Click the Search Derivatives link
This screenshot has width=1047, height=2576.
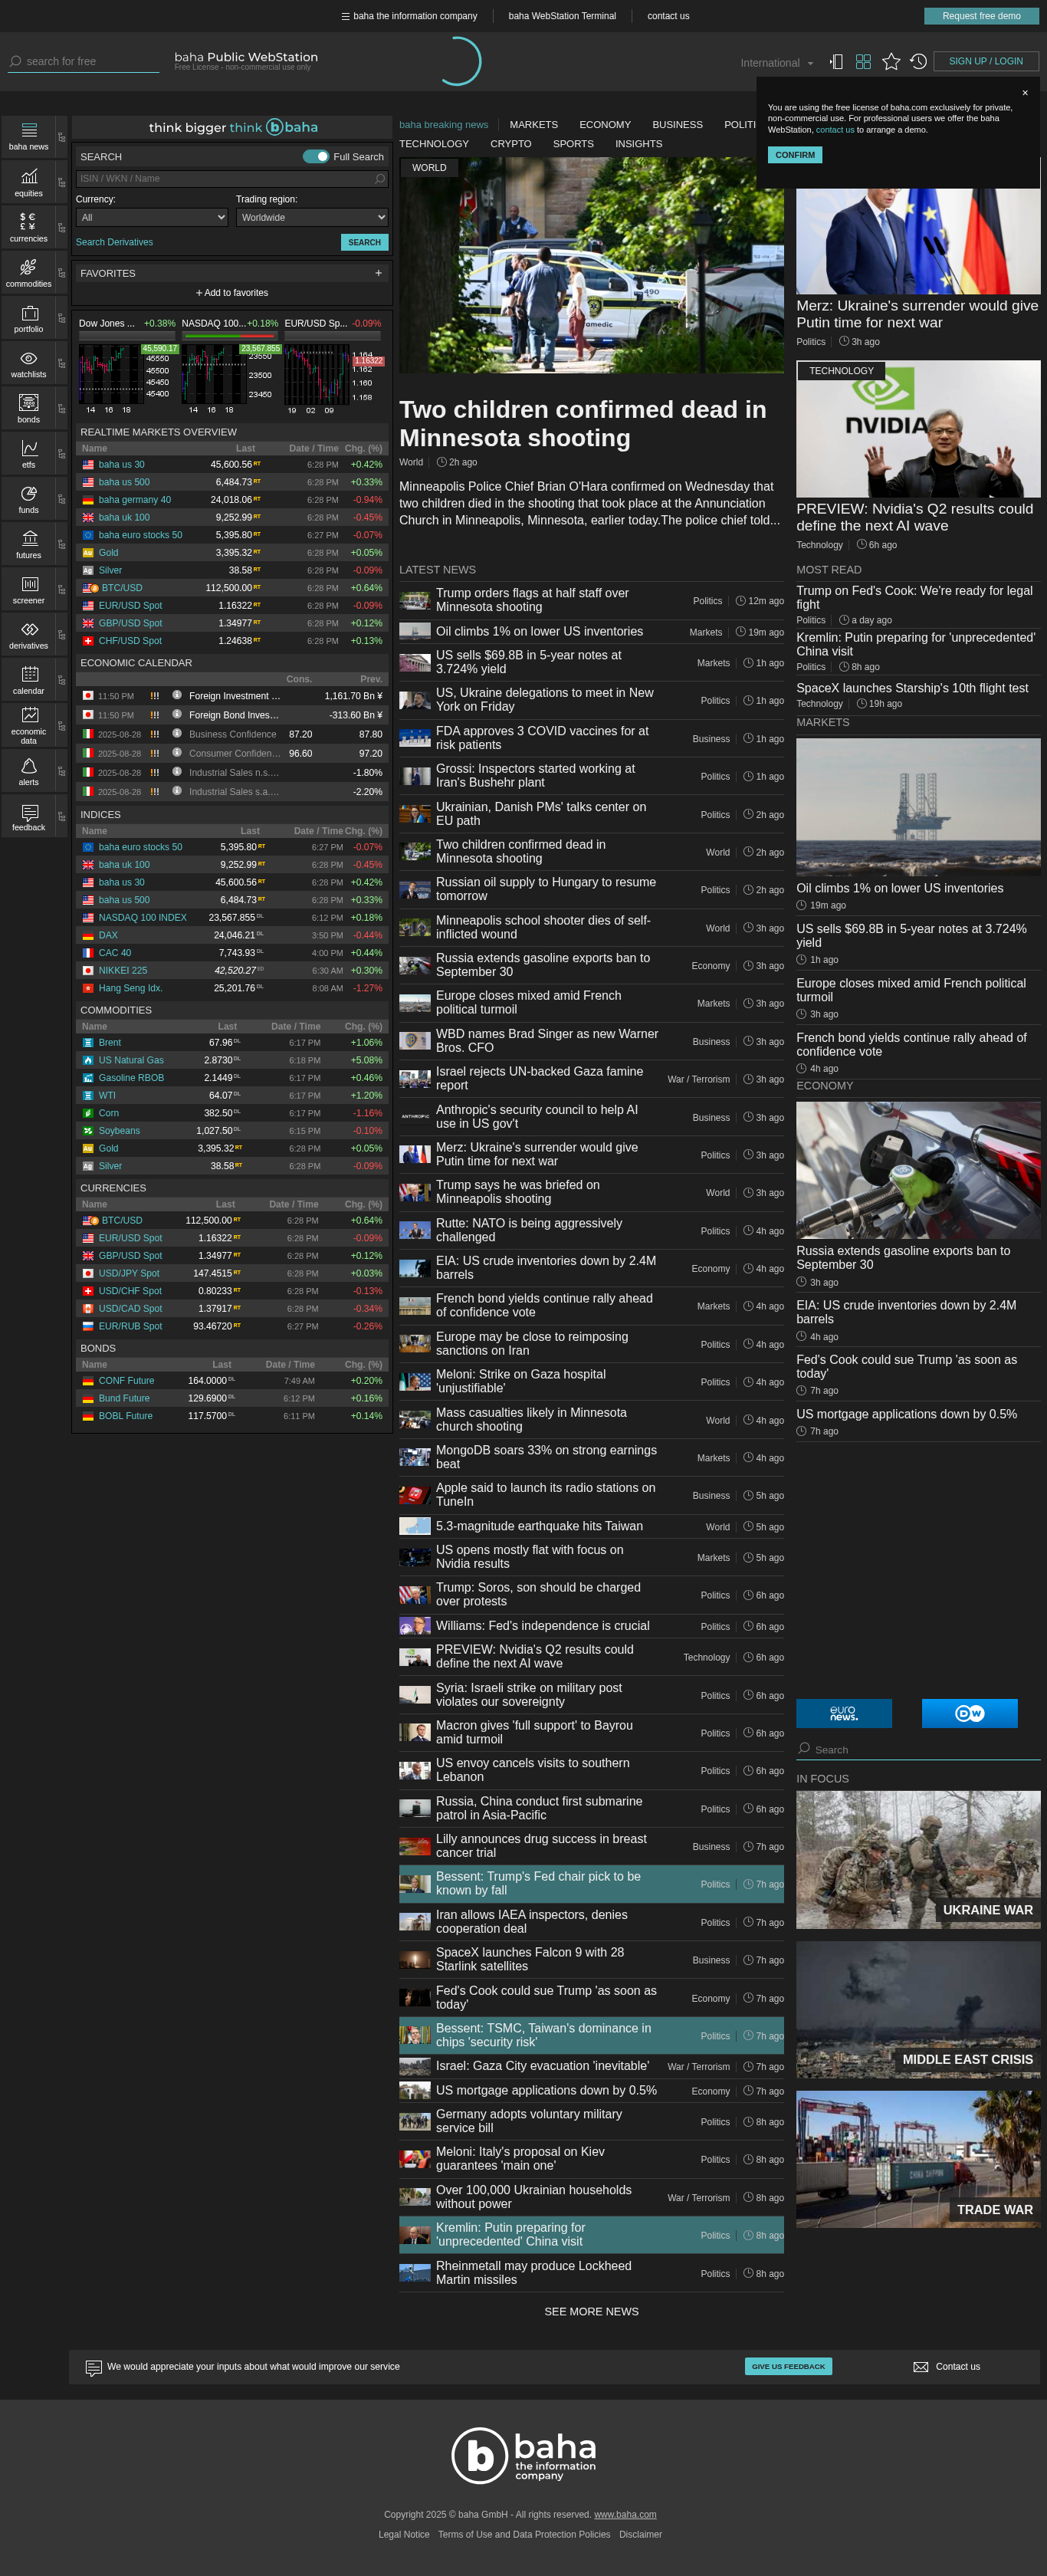pyautogui.click(x=114, y=242)
